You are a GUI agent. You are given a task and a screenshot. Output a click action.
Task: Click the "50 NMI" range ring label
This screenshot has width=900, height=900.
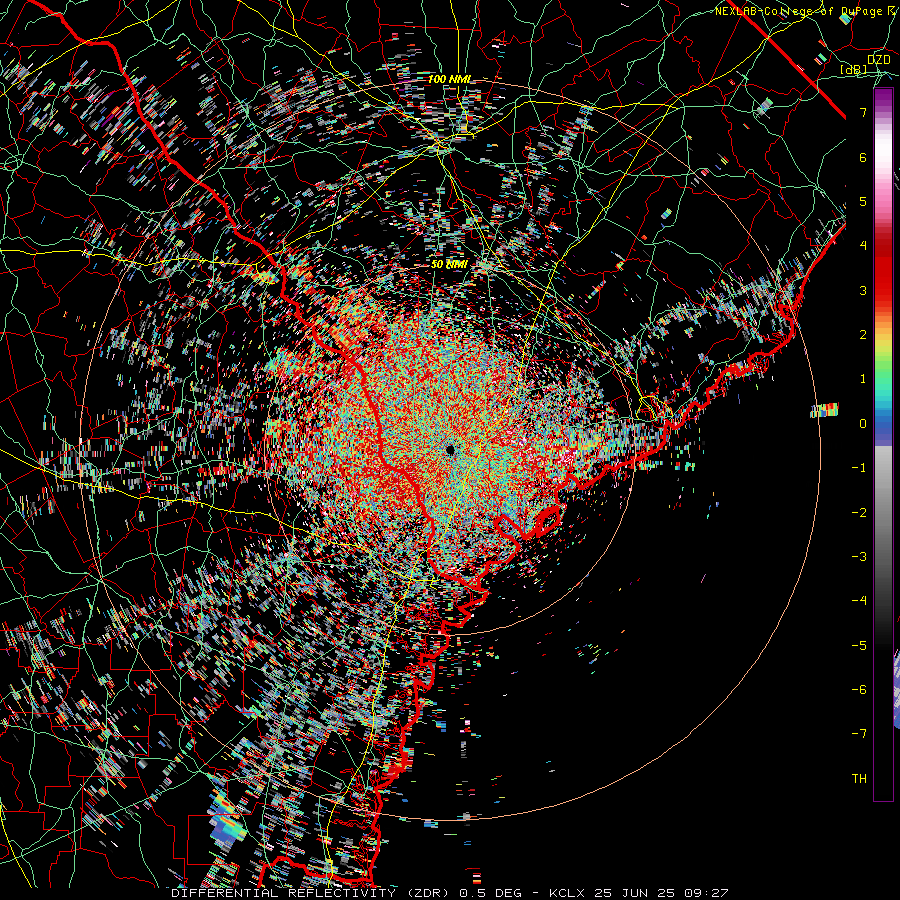click(x=449, y=265)
